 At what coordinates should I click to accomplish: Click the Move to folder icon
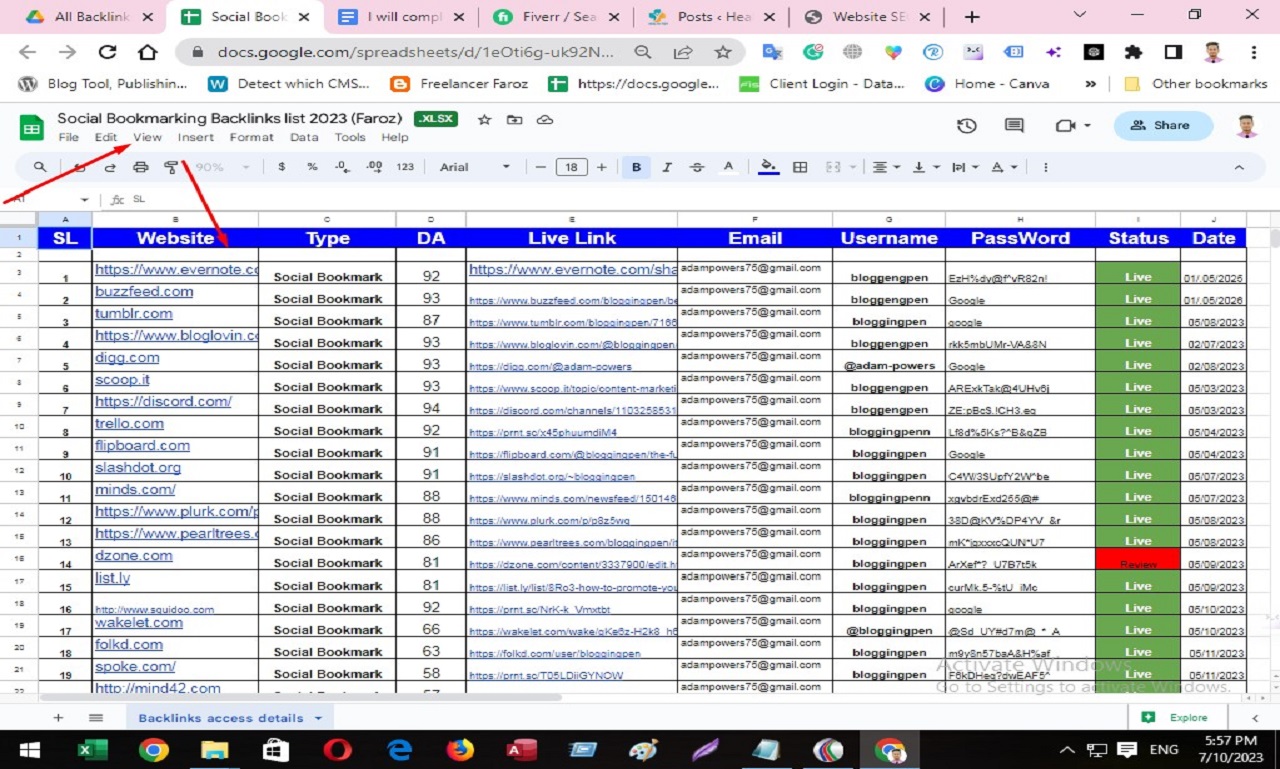pos(514,120)
